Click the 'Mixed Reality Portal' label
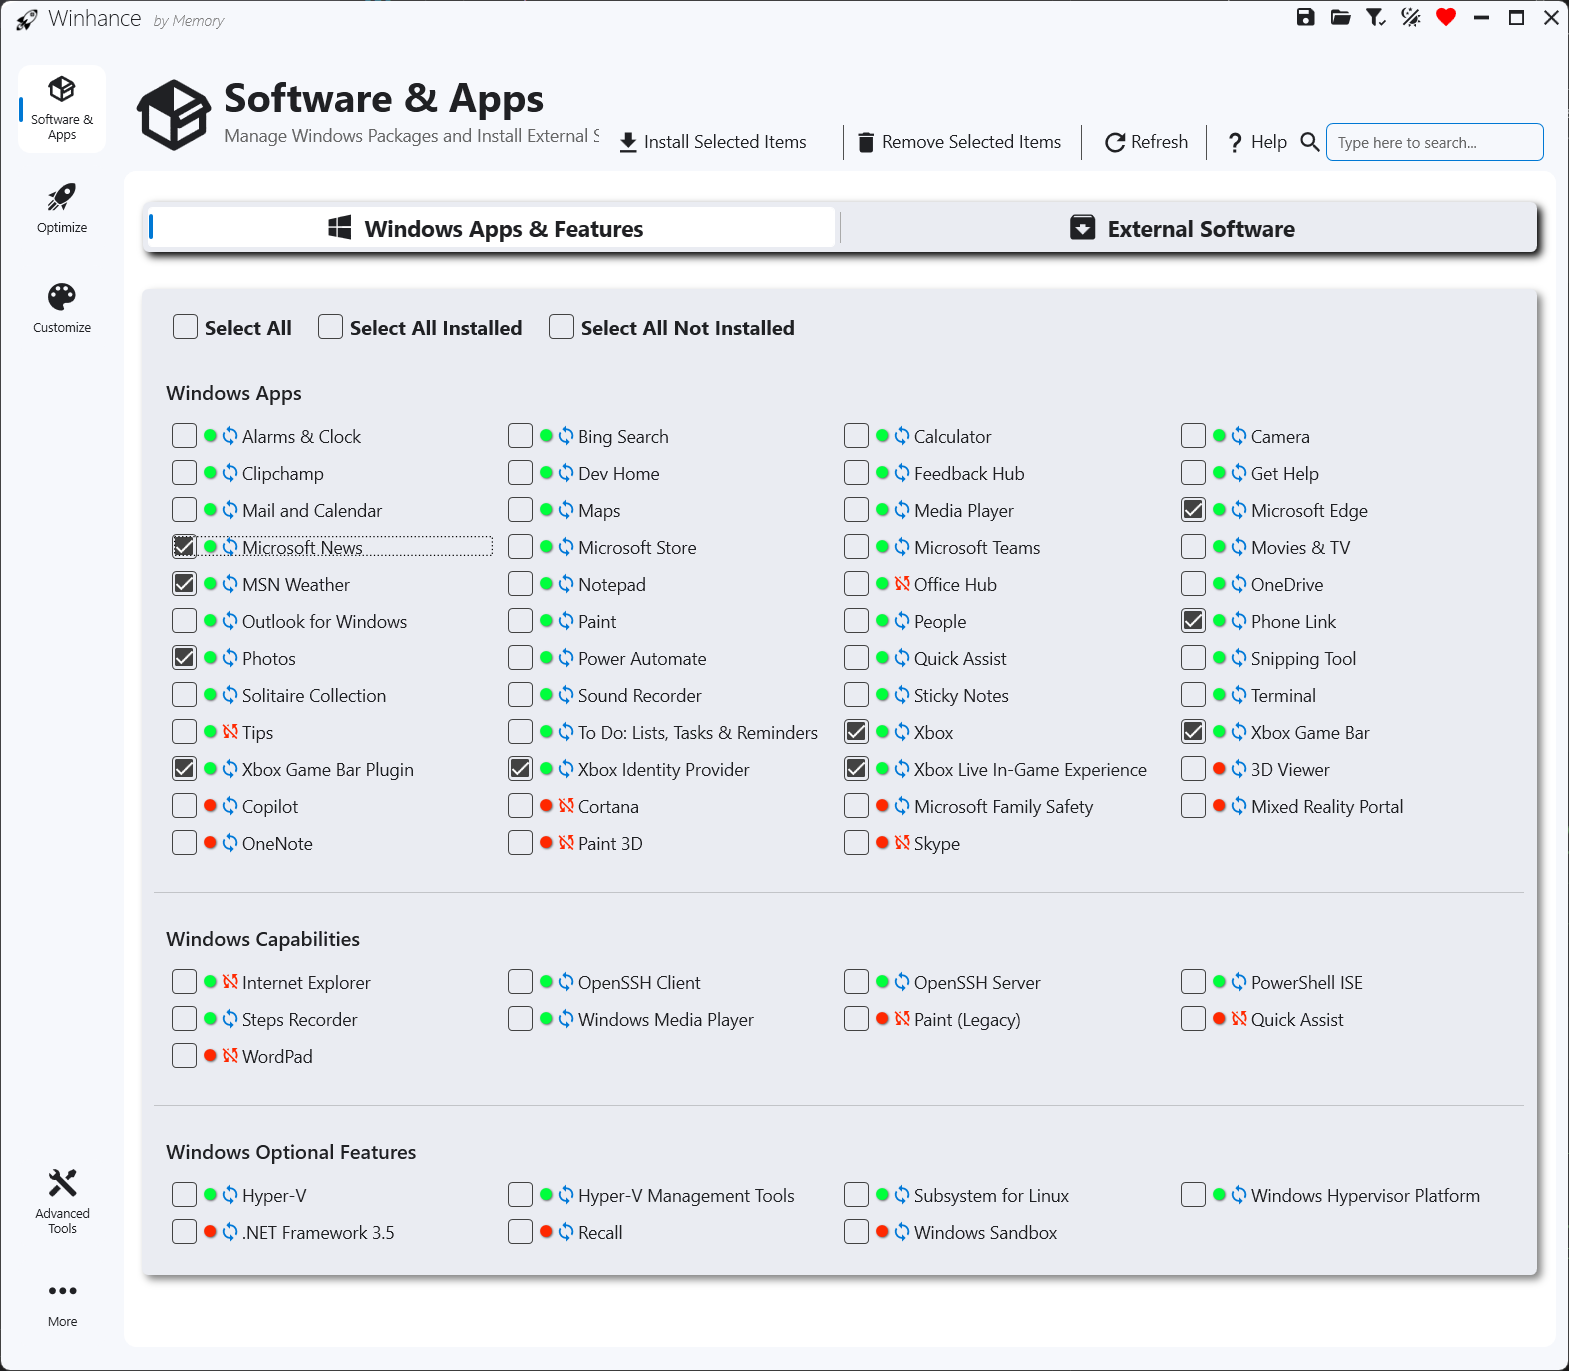The width and height of the screenshot is (1569, 1371). tap(1327, 806)
